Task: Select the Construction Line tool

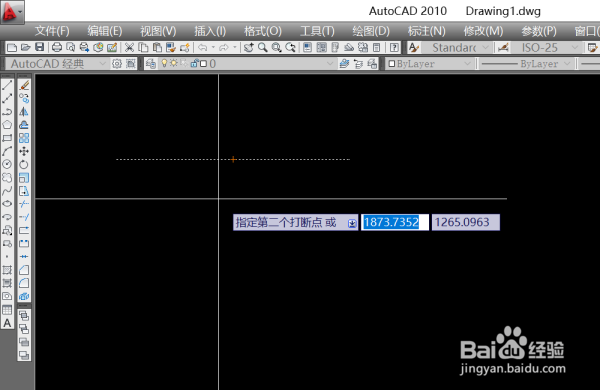Action: tap(7, 98)
